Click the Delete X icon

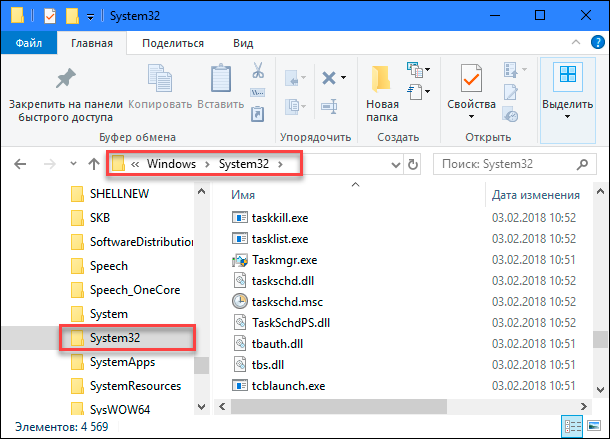(329, 78)
